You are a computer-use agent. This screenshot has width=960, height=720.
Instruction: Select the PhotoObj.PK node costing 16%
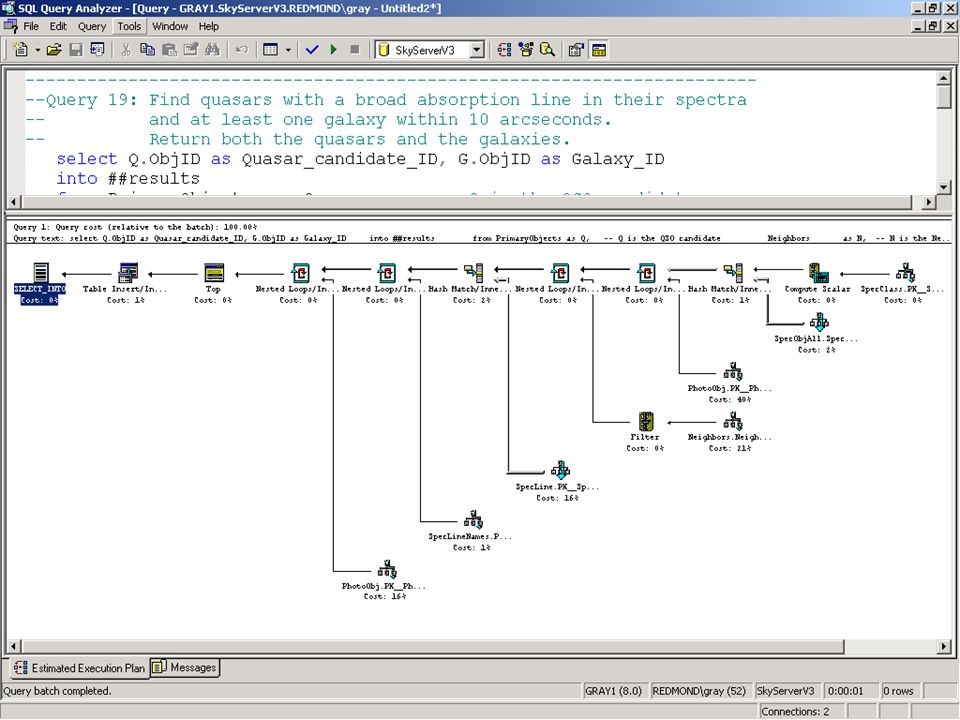pyautogui.click(x=384, y=579)
